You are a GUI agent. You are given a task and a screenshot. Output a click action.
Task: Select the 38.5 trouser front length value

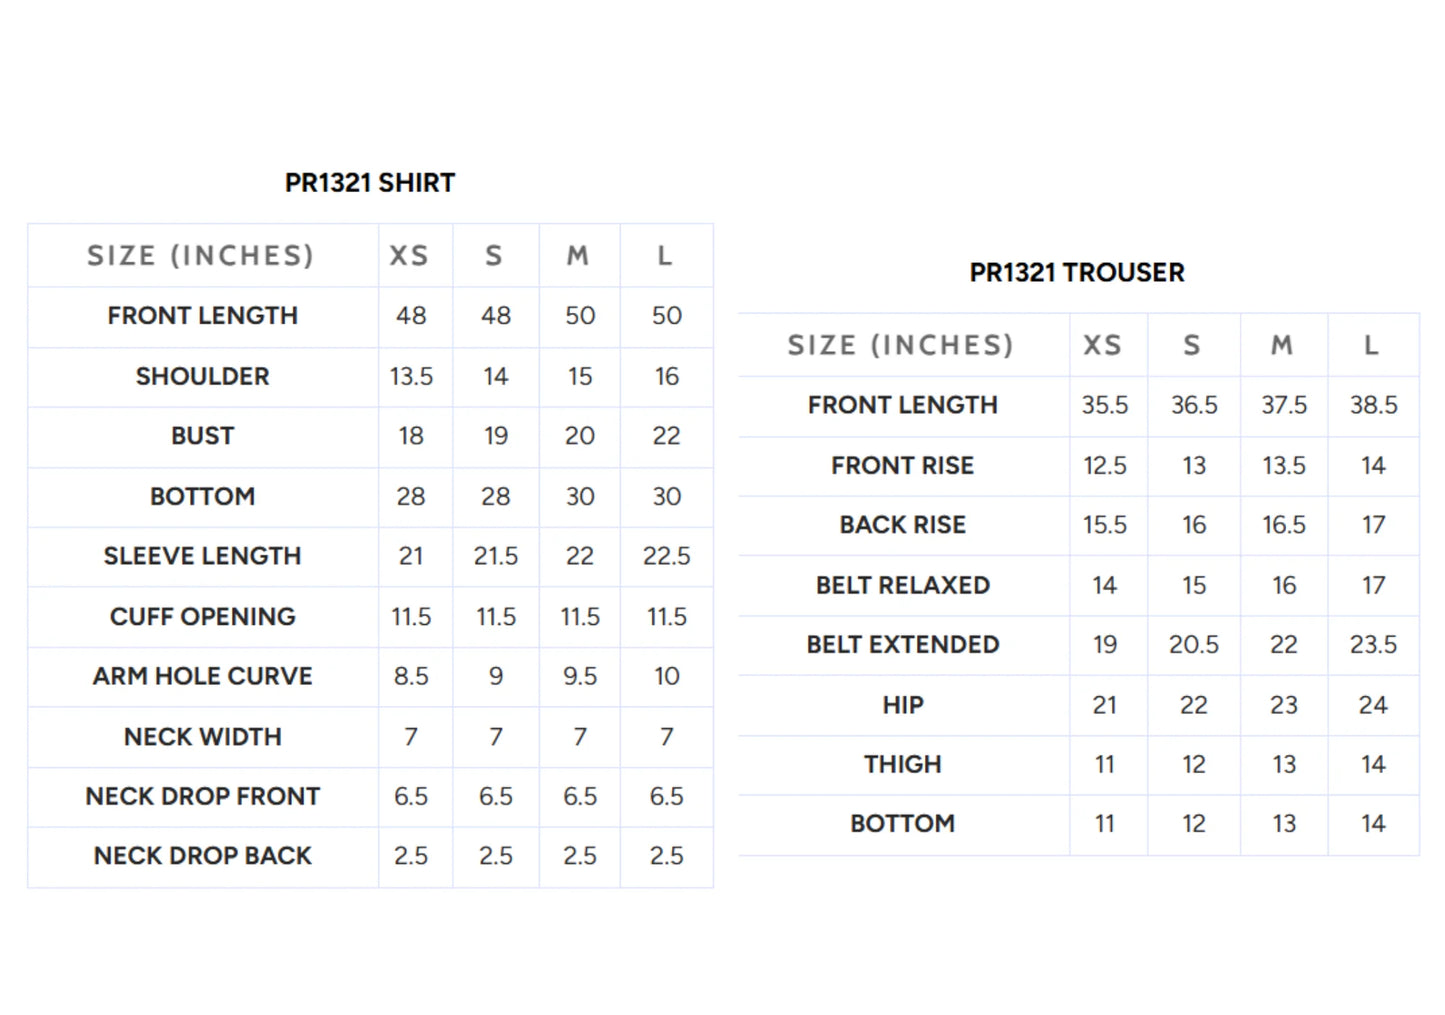1373,405
